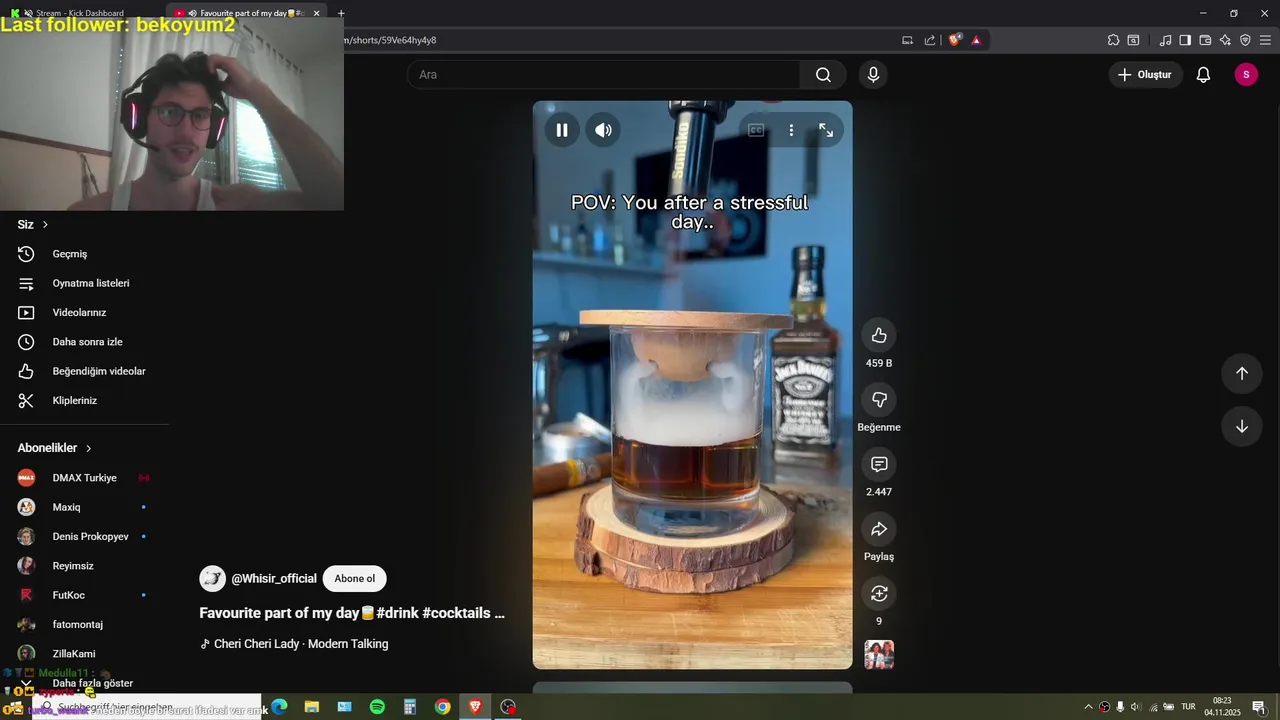Open the sound thumbnail below Remix
Image resolution: width=1280 pixels, height=720 pixels.
879,655
